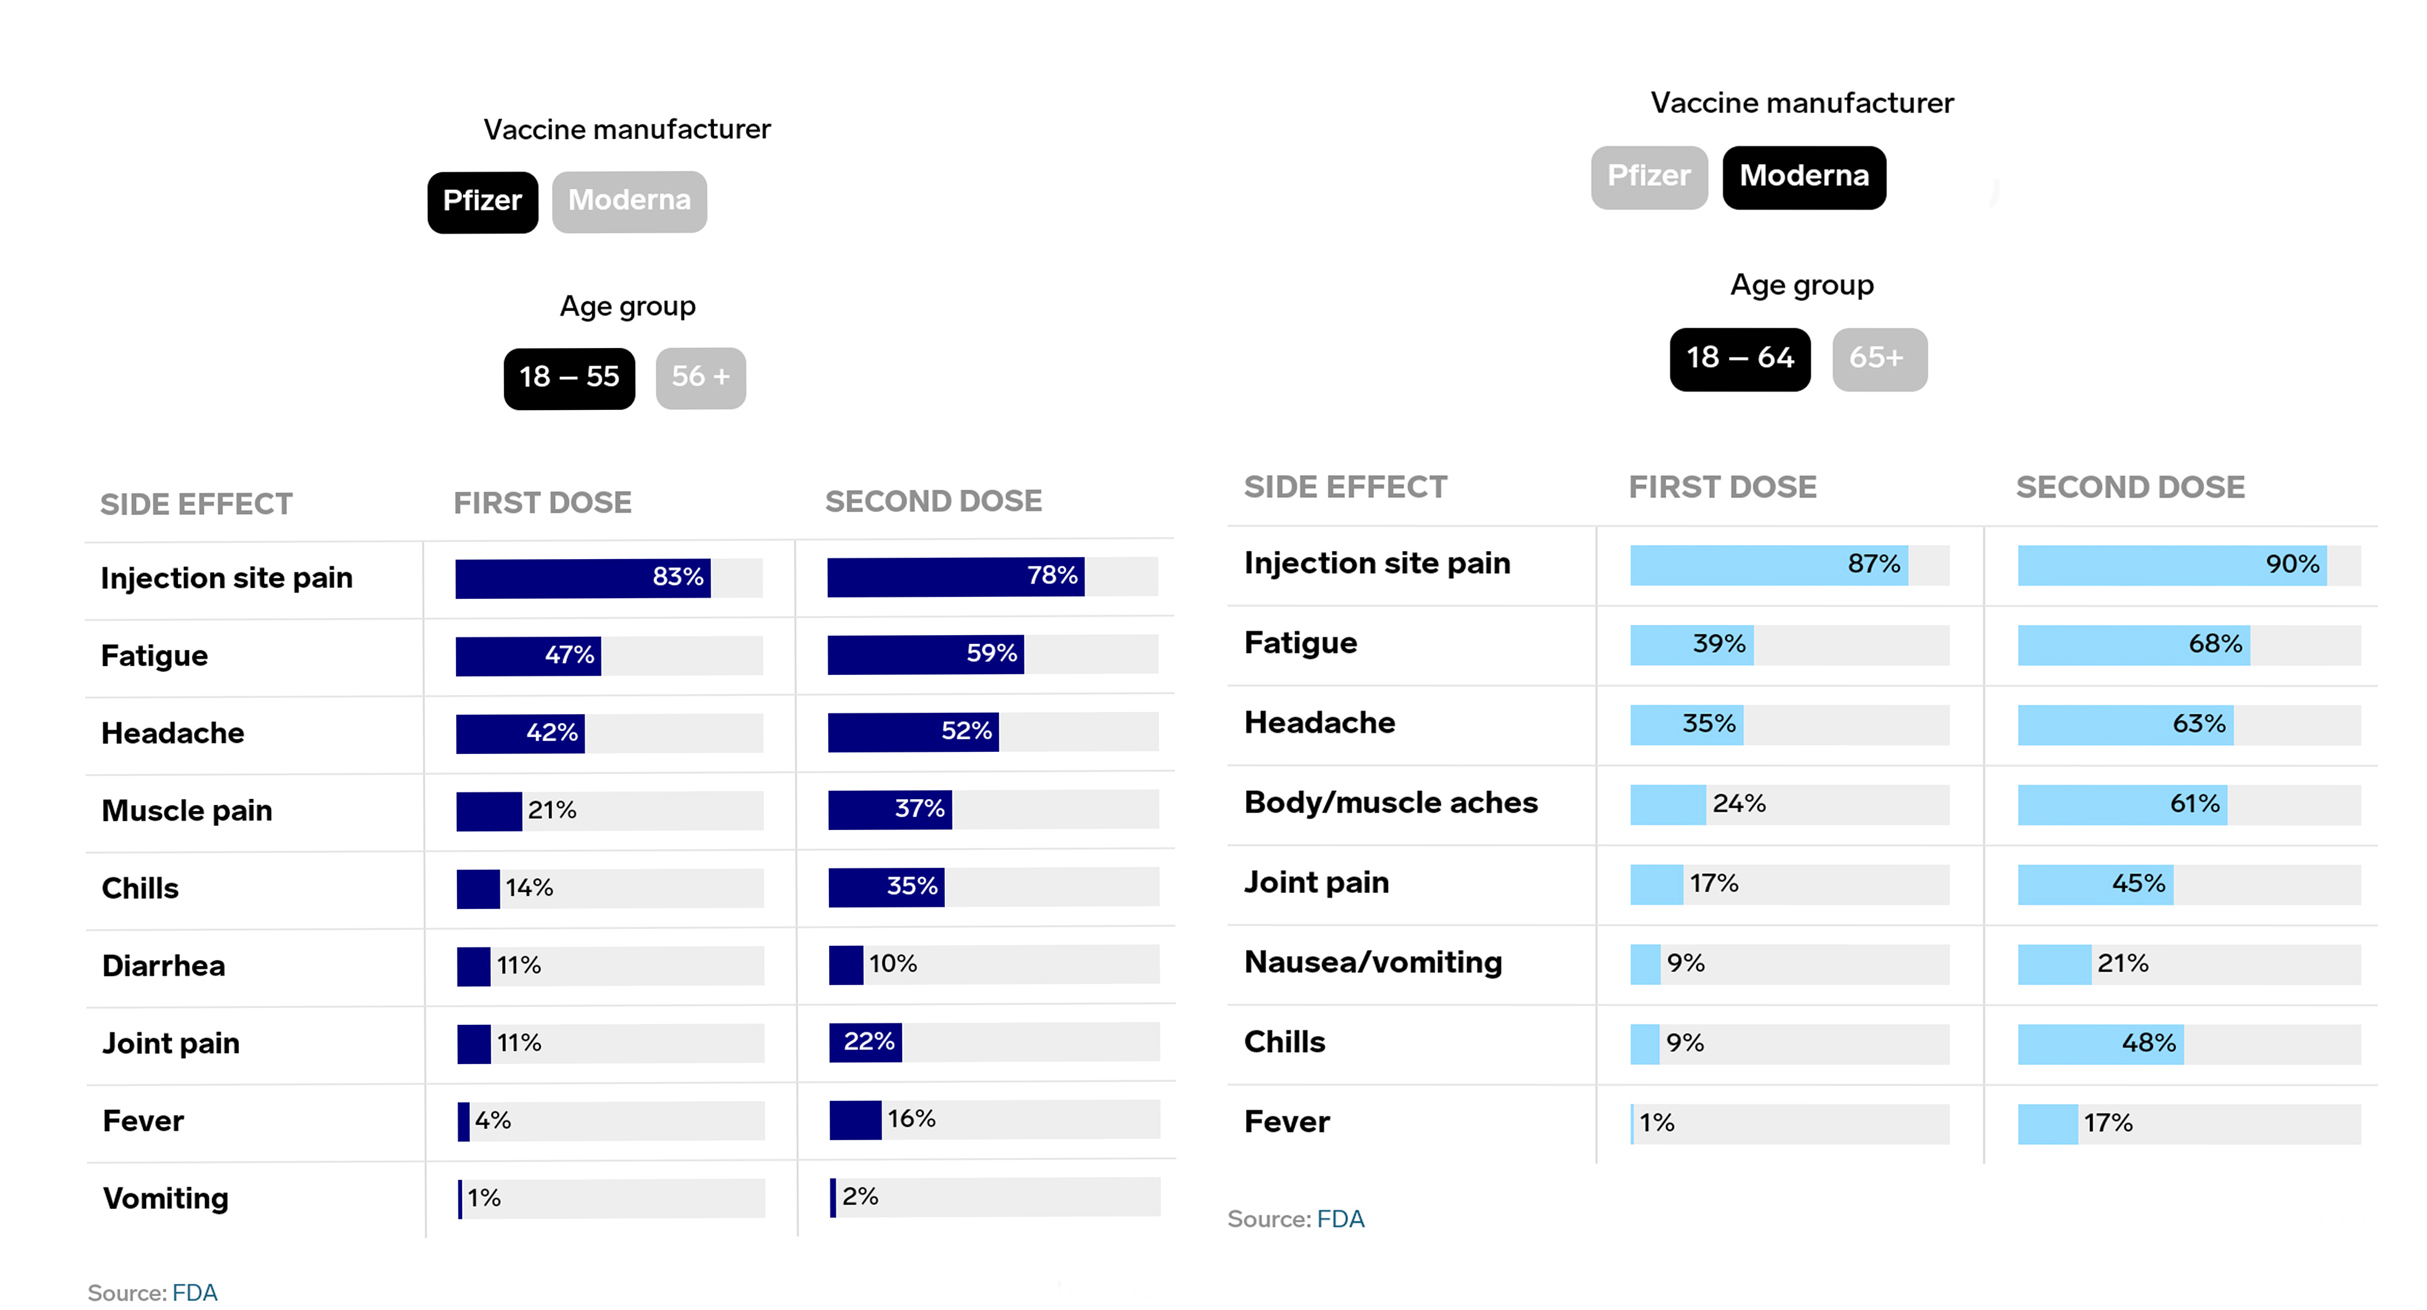
Task: Open the FDA source link under the light blue chart
Action: [x=1340, y=1219]
